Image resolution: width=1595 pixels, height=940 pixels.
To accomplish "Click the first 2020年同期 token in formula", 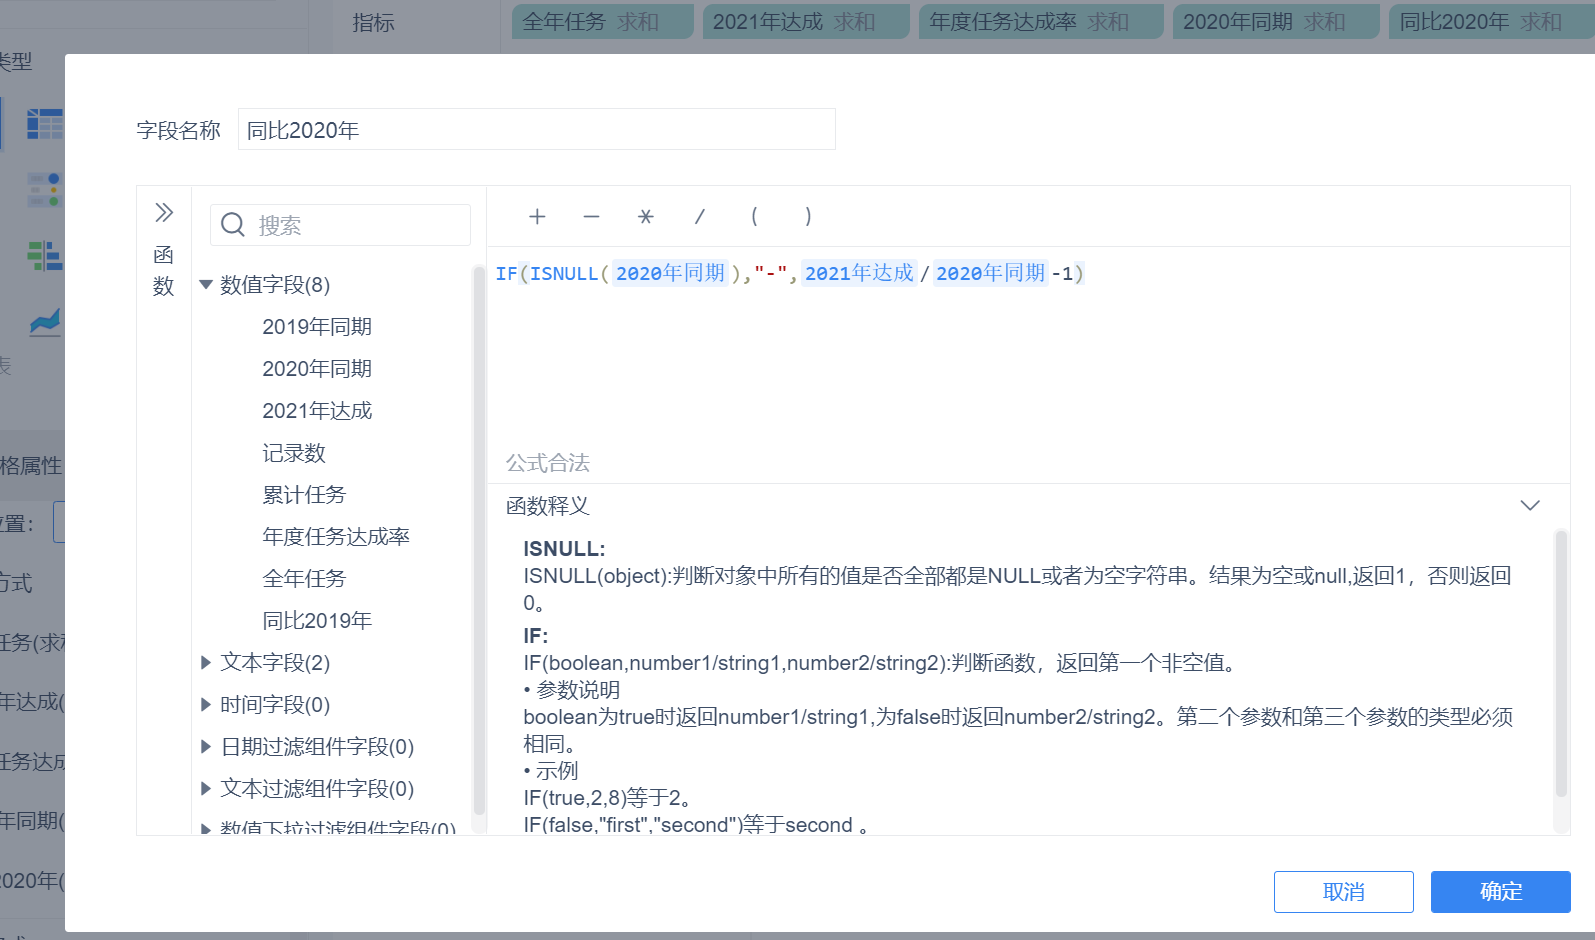I will pos(670,273).
